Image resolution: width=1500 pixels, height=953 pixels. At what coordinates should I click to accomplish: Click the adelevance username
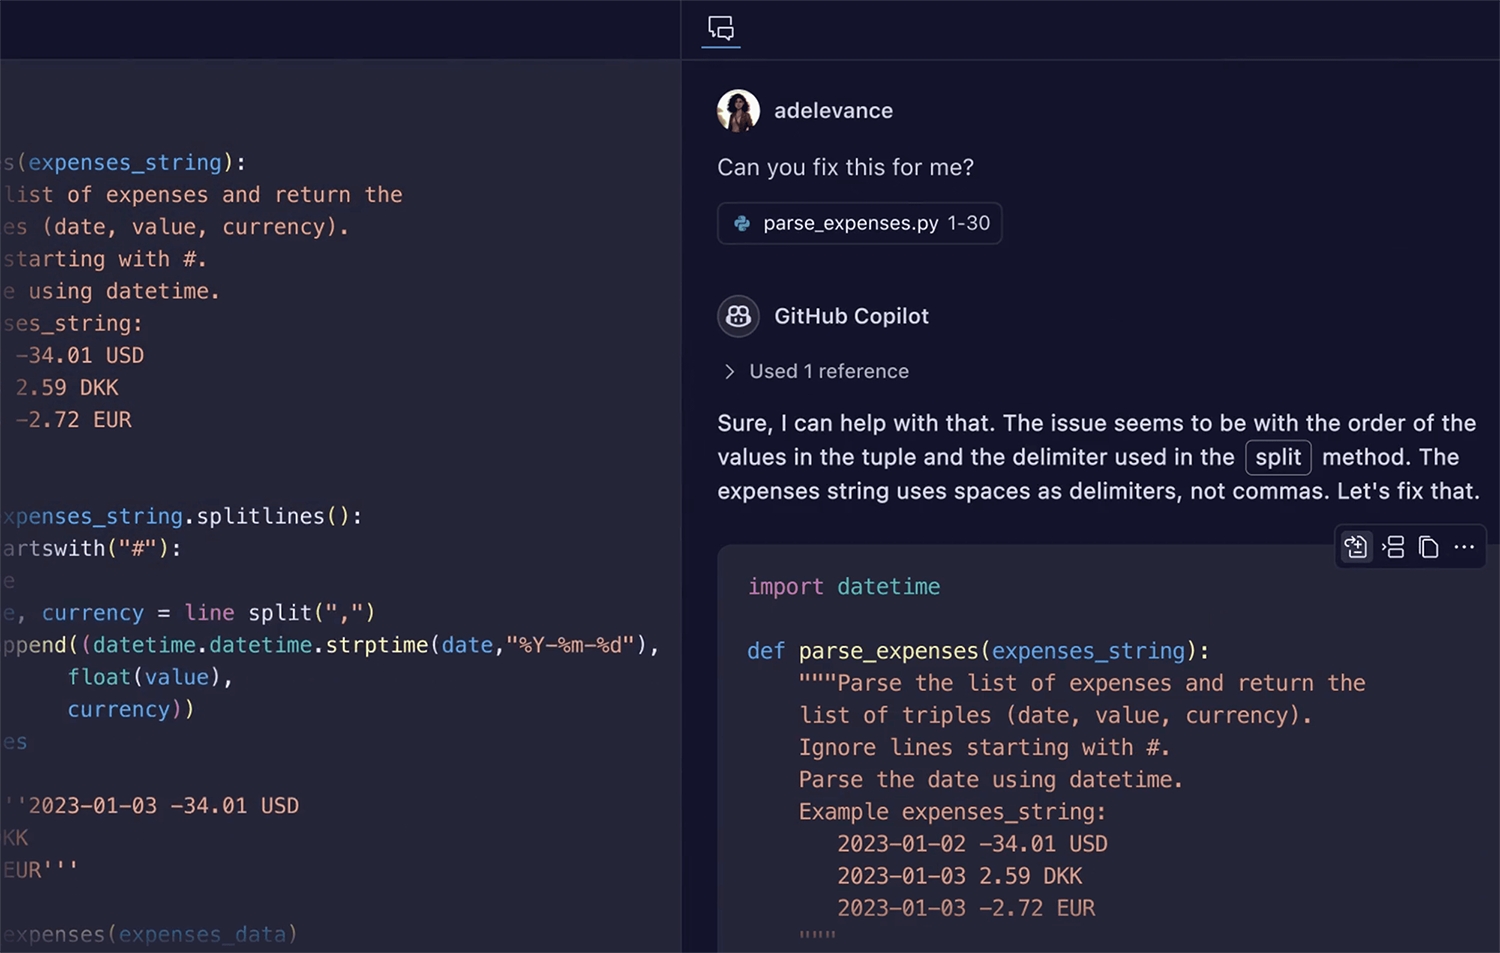point(833,111)
